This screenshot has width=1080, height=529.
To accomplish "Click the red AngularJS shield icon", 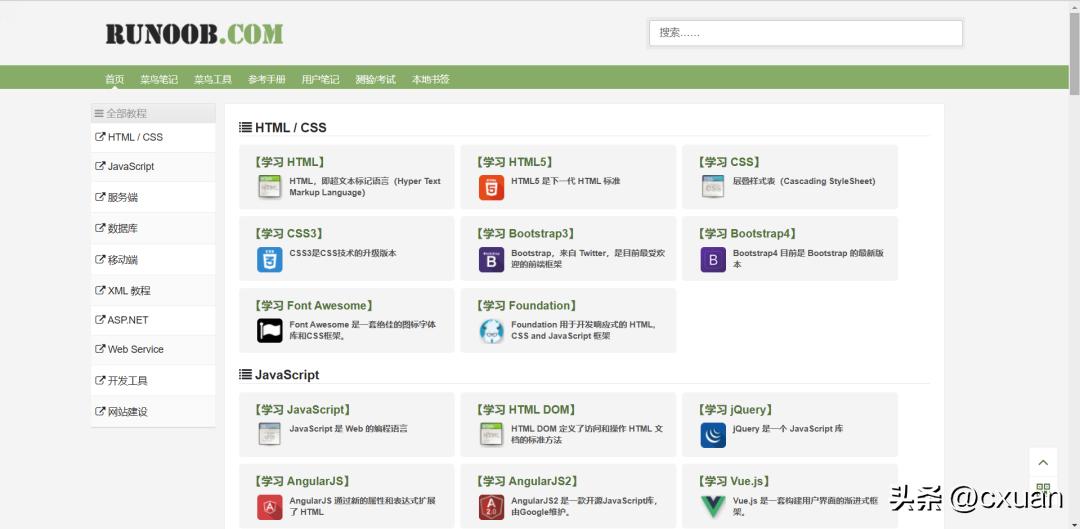I will coord(269,507).
